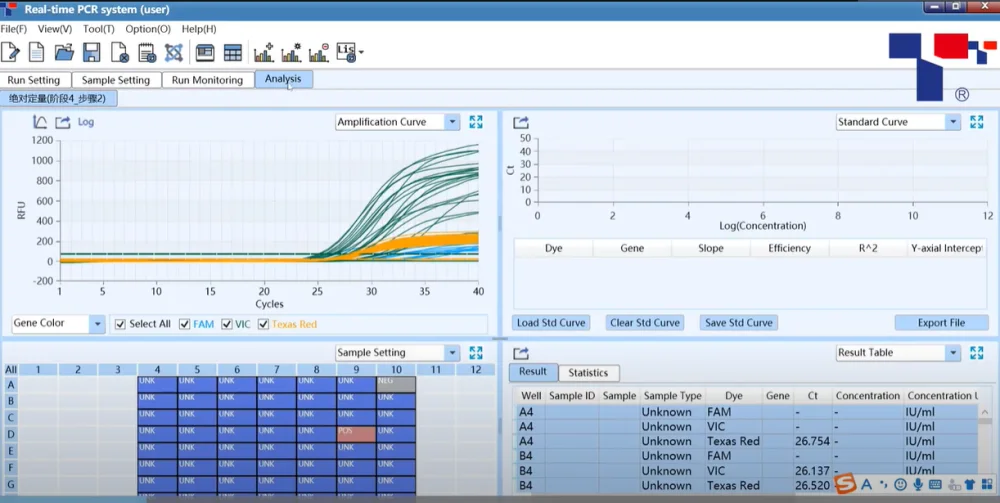Click the Sogou toolbox grid icon
Viewport: 1000px width, 503px height.
pos(987,485)
